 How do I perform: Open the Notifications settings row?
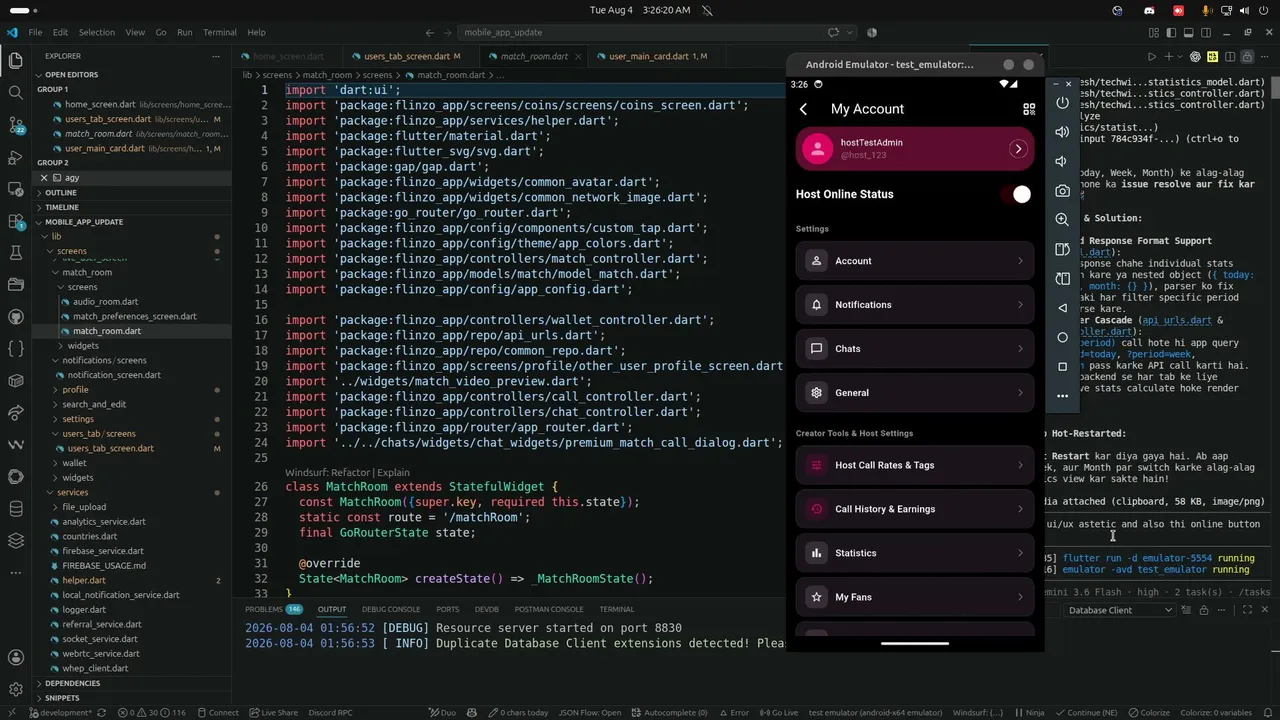click(x=915, y=305)
